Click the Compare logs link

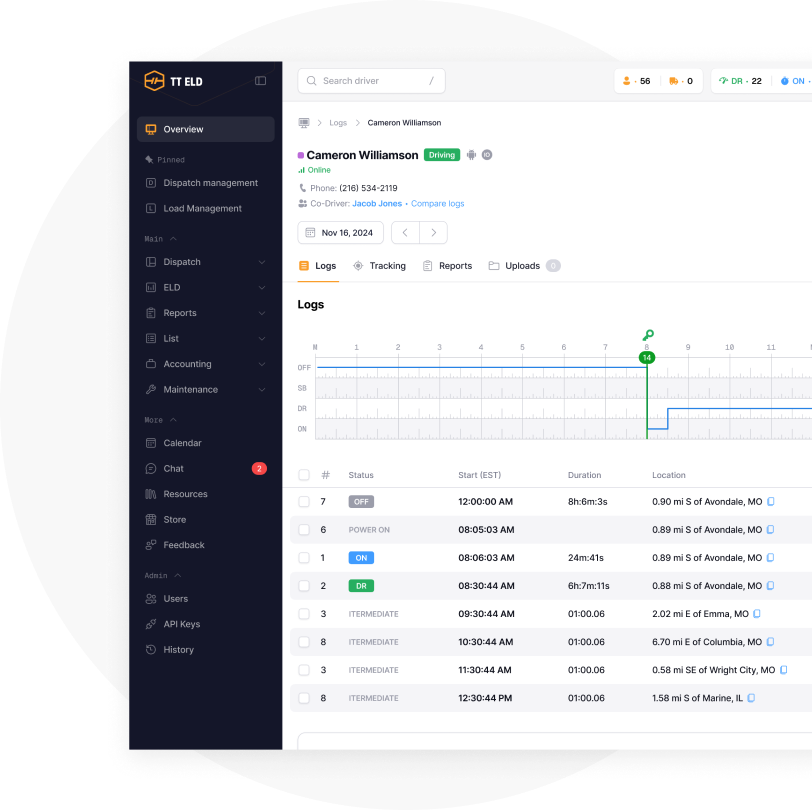click(x=438, y=204)
